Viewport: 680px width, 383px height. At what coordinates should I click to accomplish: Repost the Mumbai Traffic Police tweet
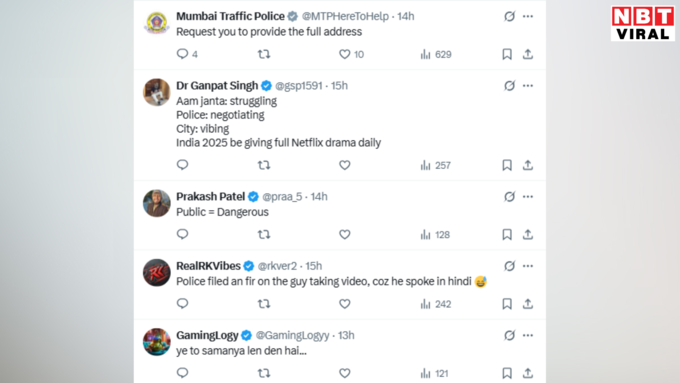coord(264,54)
